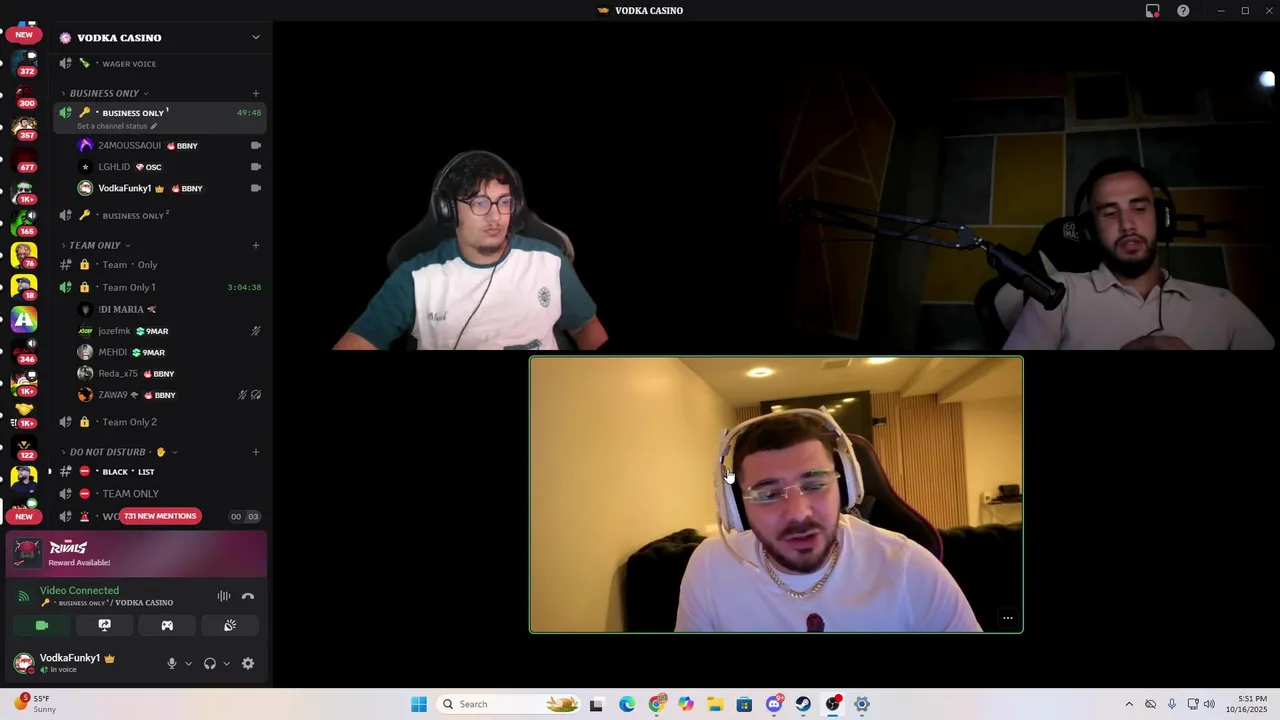Share your screen button in voice panel
Screen dimensions: 1280x720
coord(104,625)
